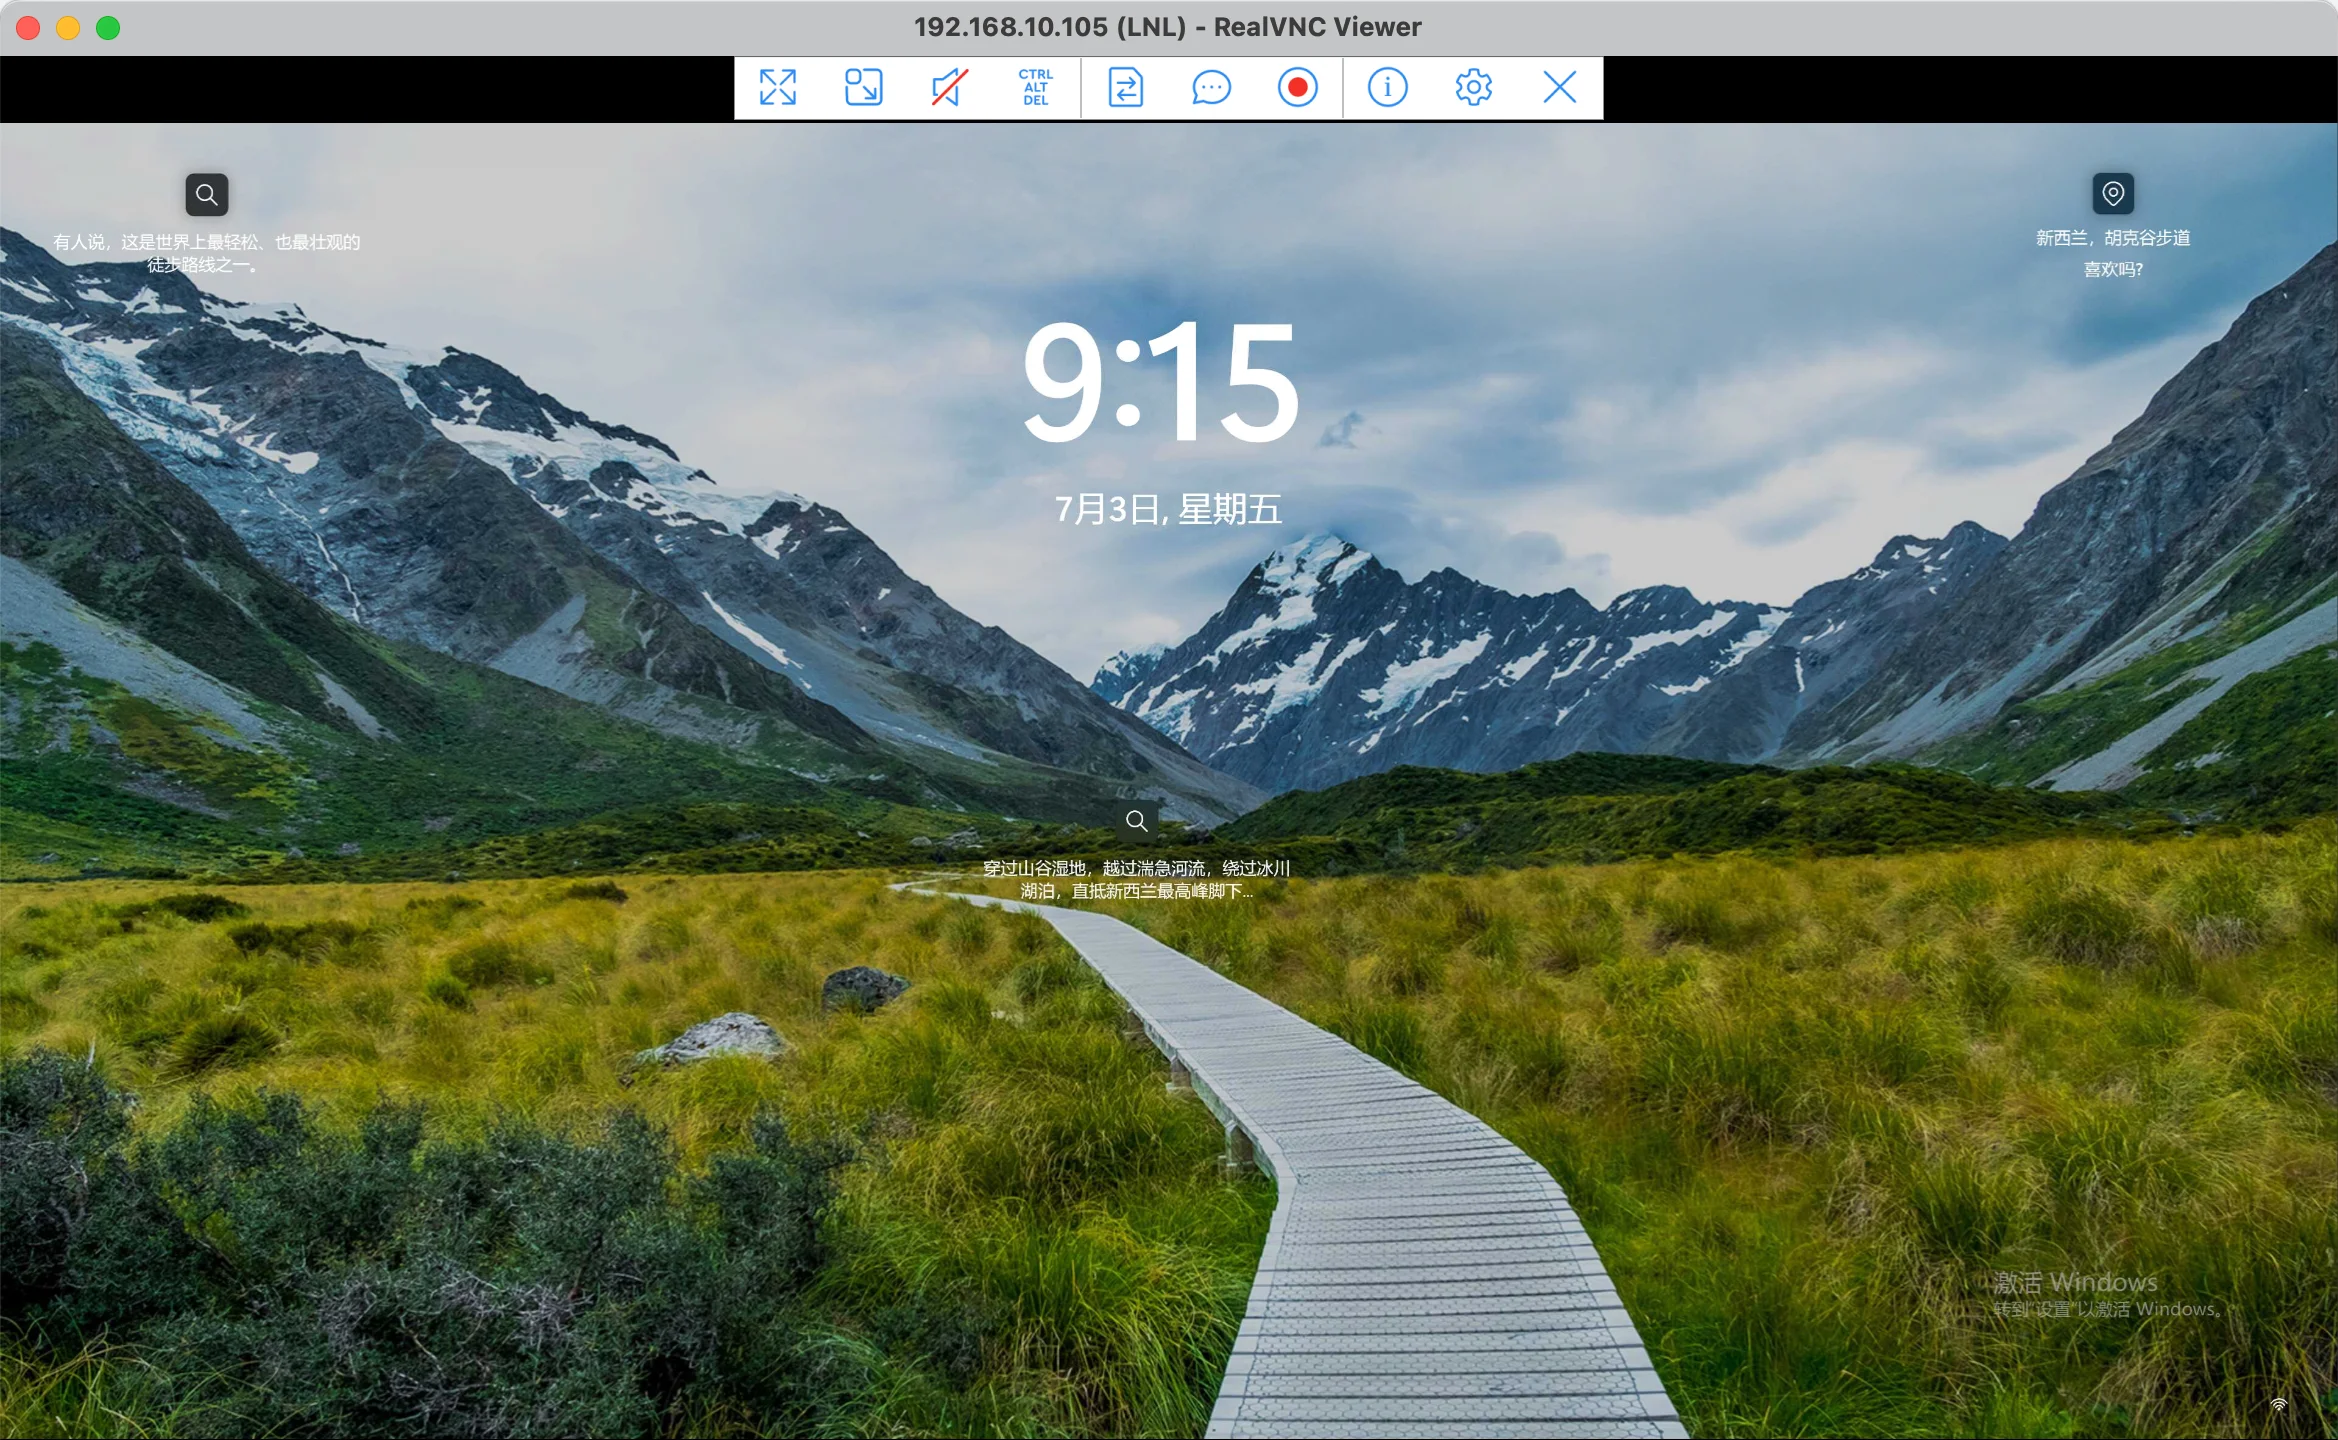Image resolution: width=2338 pixels, height=1440 pixels.
Task: Toggle the muted audio speaker icon
Action: [x=949, y=88]
